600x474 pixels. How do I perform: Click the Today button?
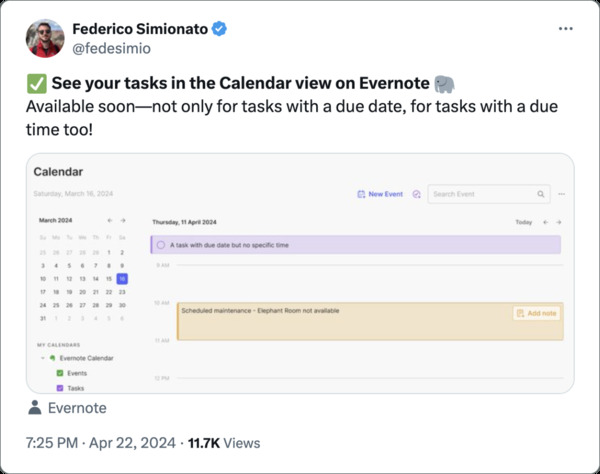[x=523, y=222]
